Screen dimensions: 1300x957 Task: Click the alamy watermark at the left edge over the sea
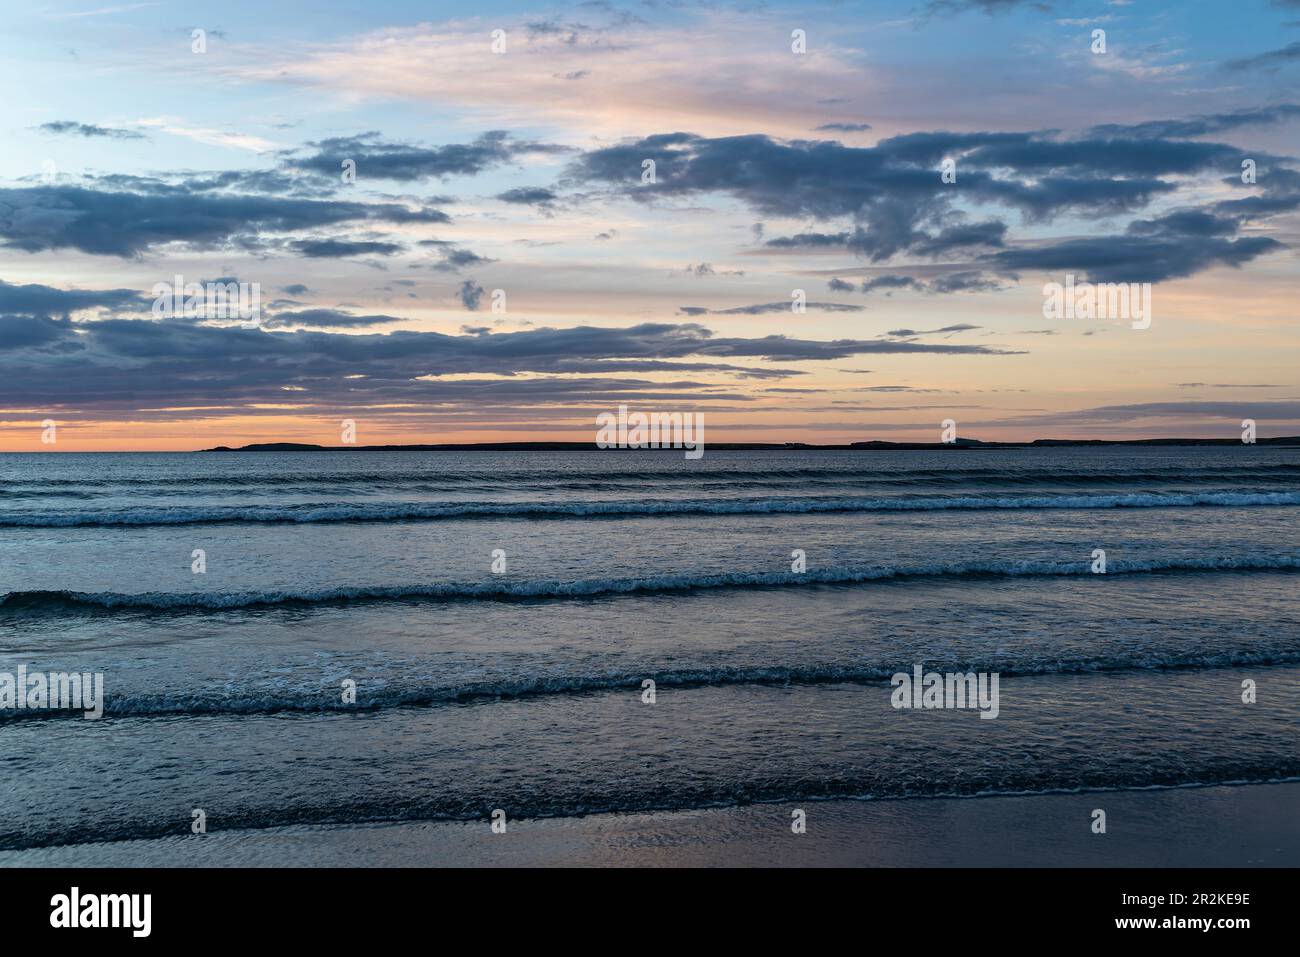tap(50, 692)
